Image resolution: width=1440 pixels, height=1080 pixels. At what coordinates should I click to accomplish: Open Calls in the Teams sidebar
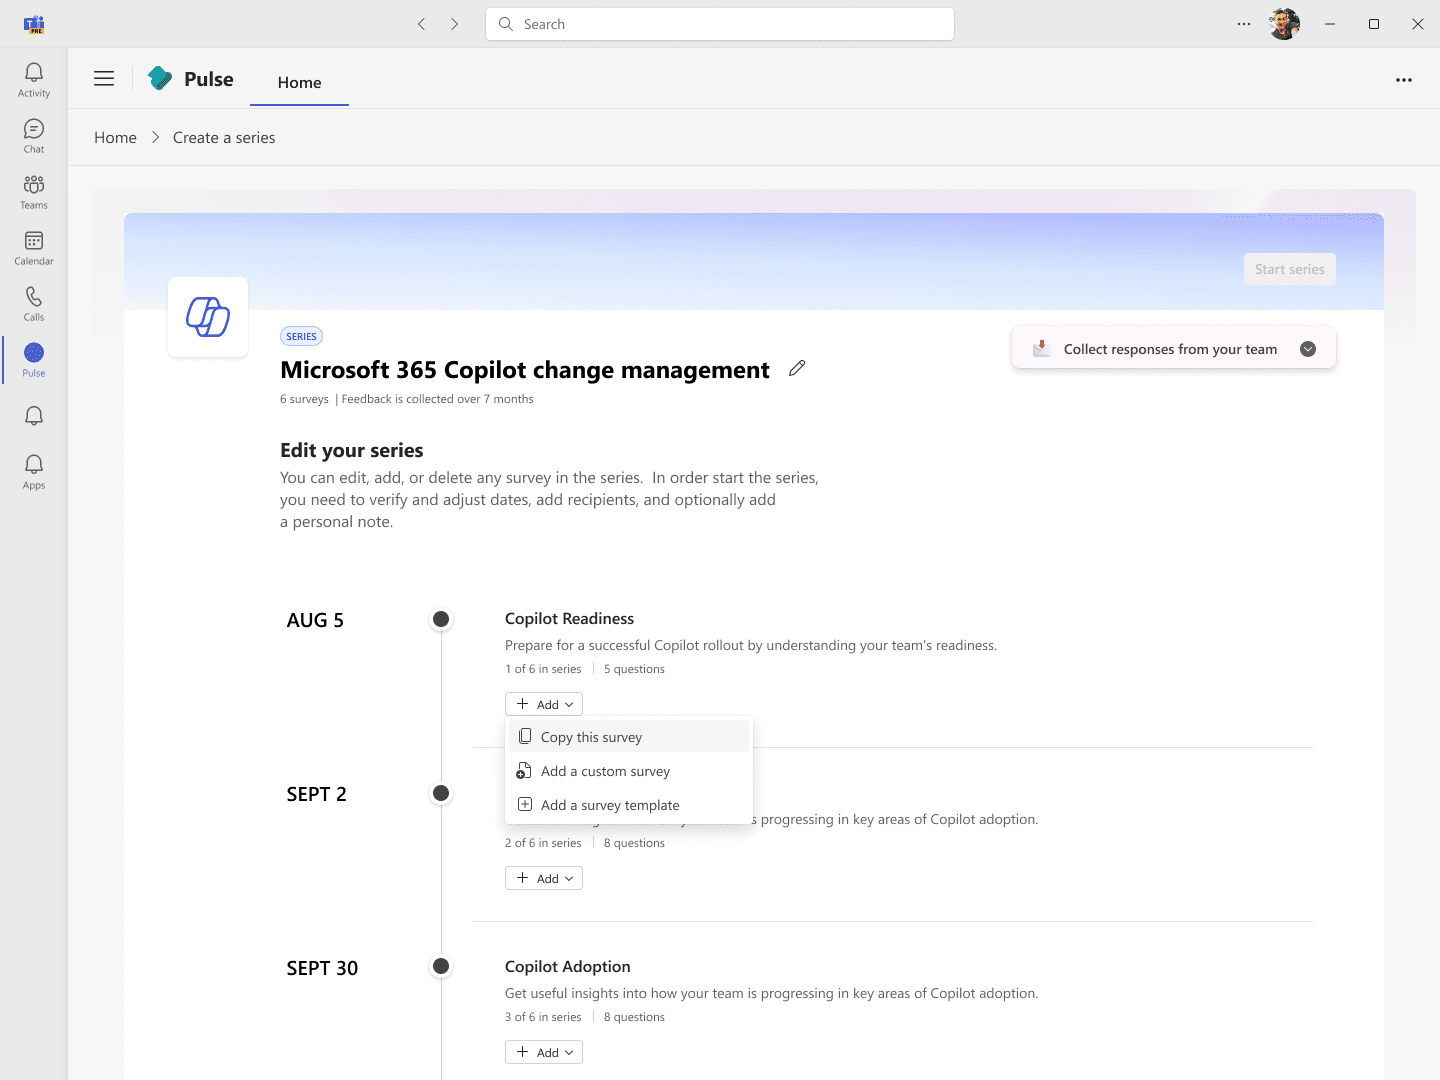click(x=34, y=304)
